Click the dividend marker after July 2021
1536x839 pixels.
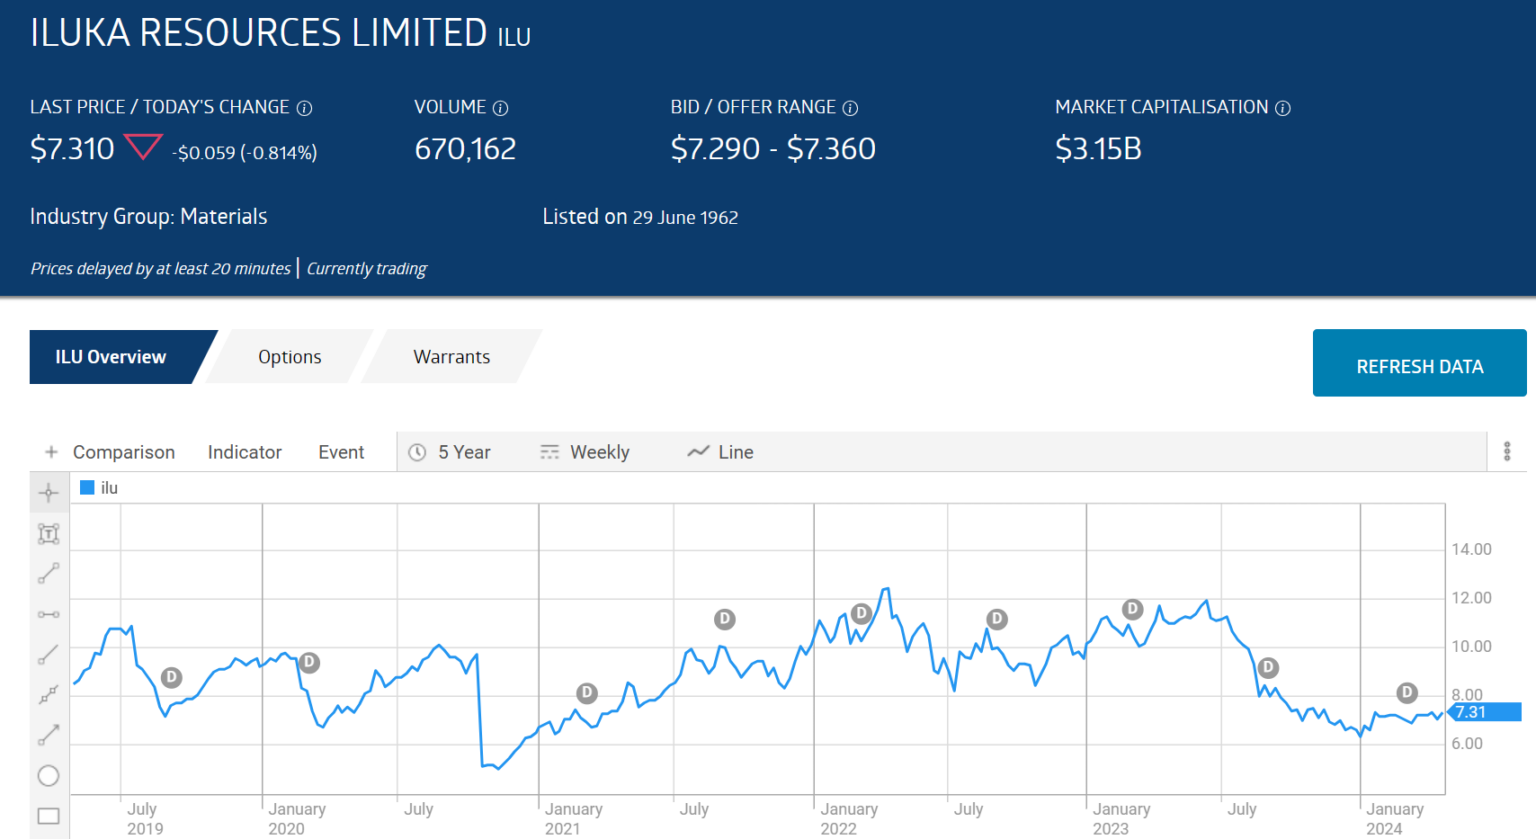725,619
